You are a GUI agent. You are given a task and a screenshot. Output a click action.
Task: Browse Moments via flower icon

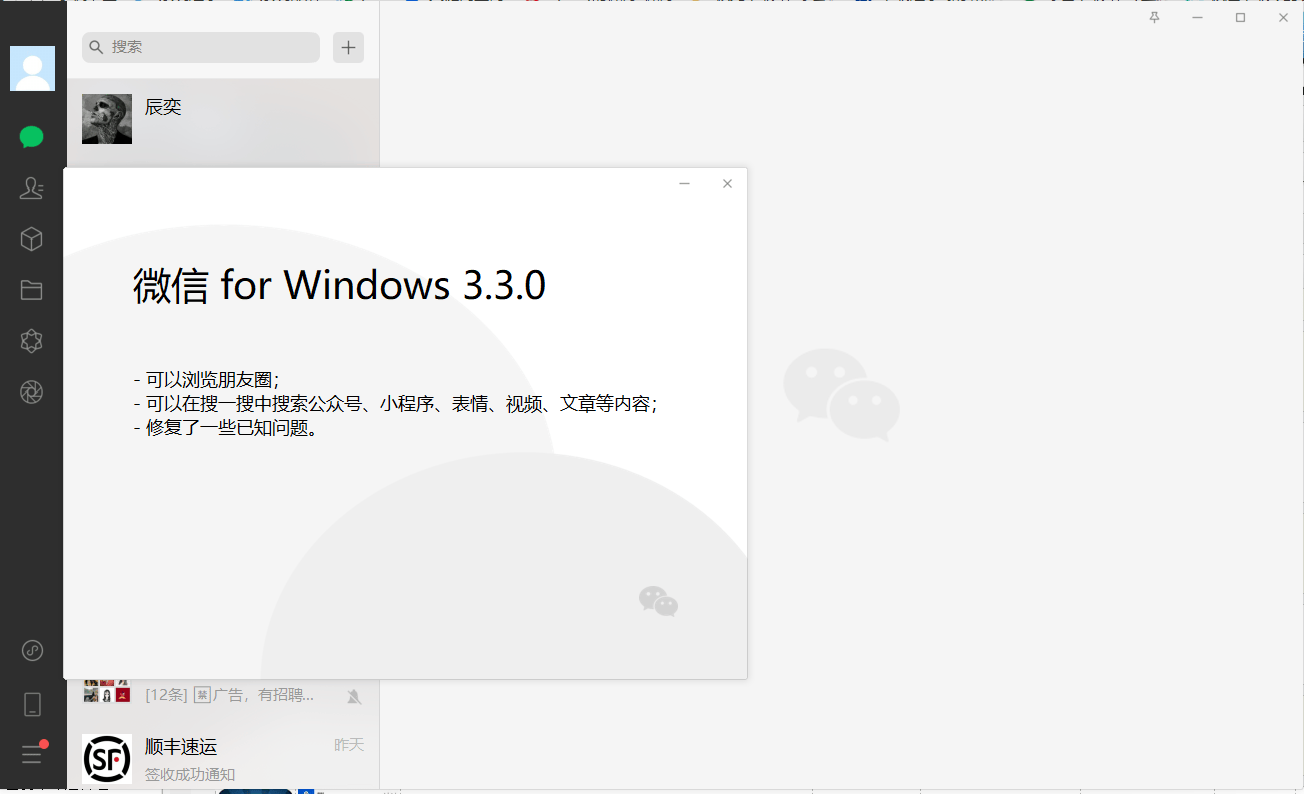(x=31, y=341)
